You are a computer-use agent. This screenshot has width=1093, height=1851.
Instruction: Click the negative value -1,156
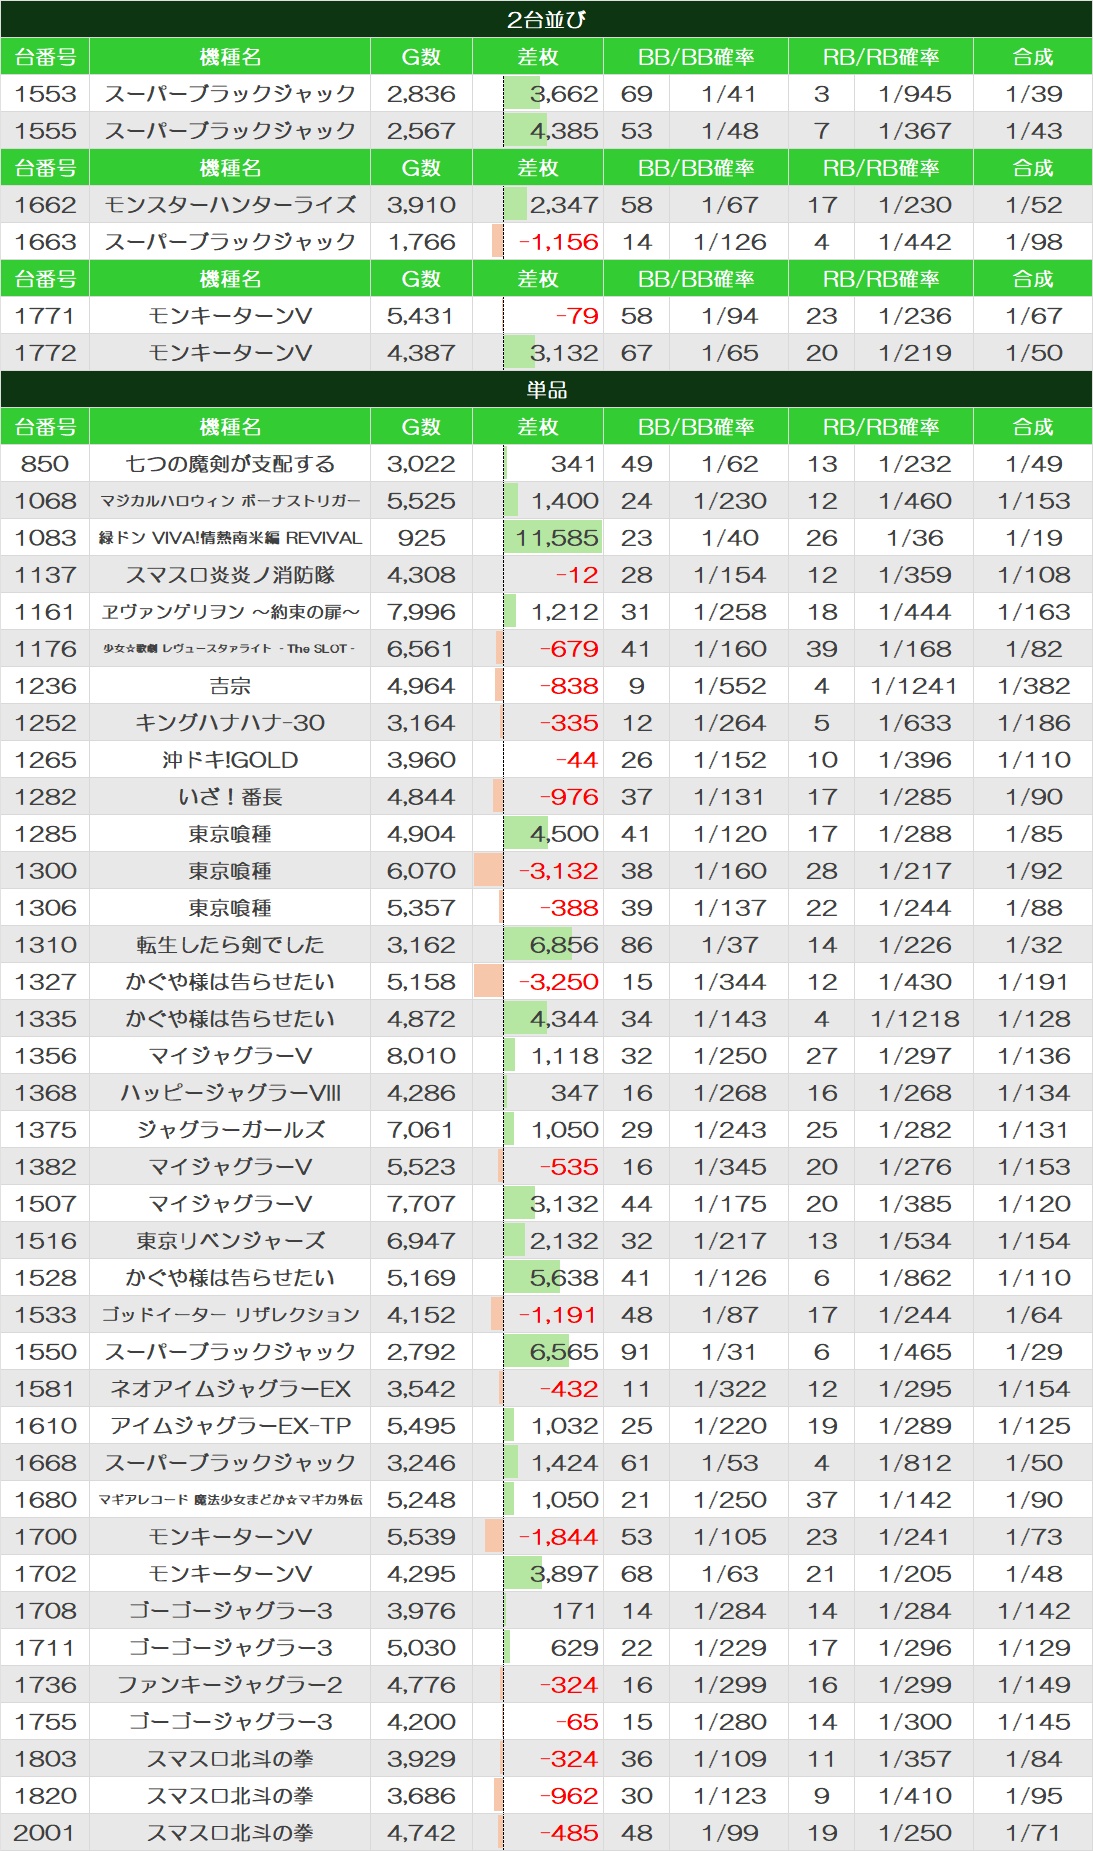click(x=558, y=242)
